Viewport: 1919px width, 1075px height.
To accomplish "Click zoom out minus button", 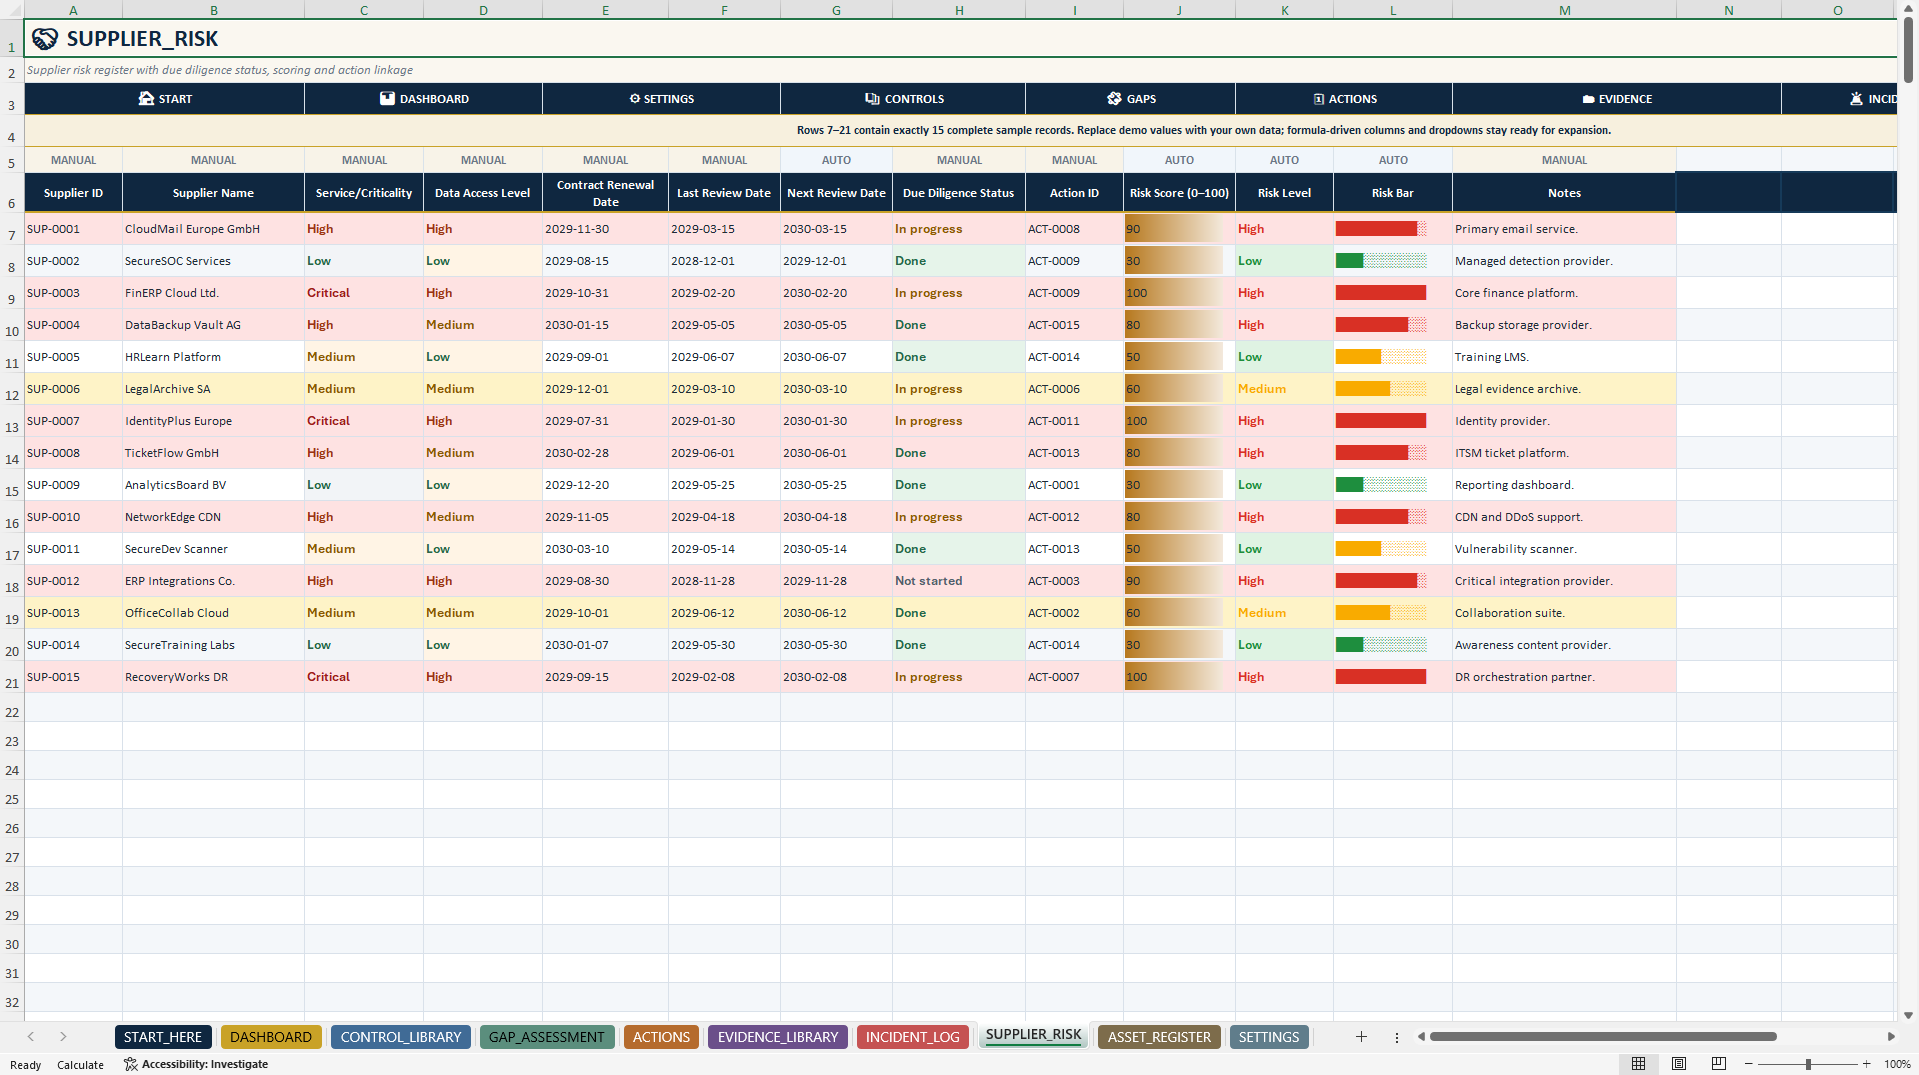I will (1748, 1064).
